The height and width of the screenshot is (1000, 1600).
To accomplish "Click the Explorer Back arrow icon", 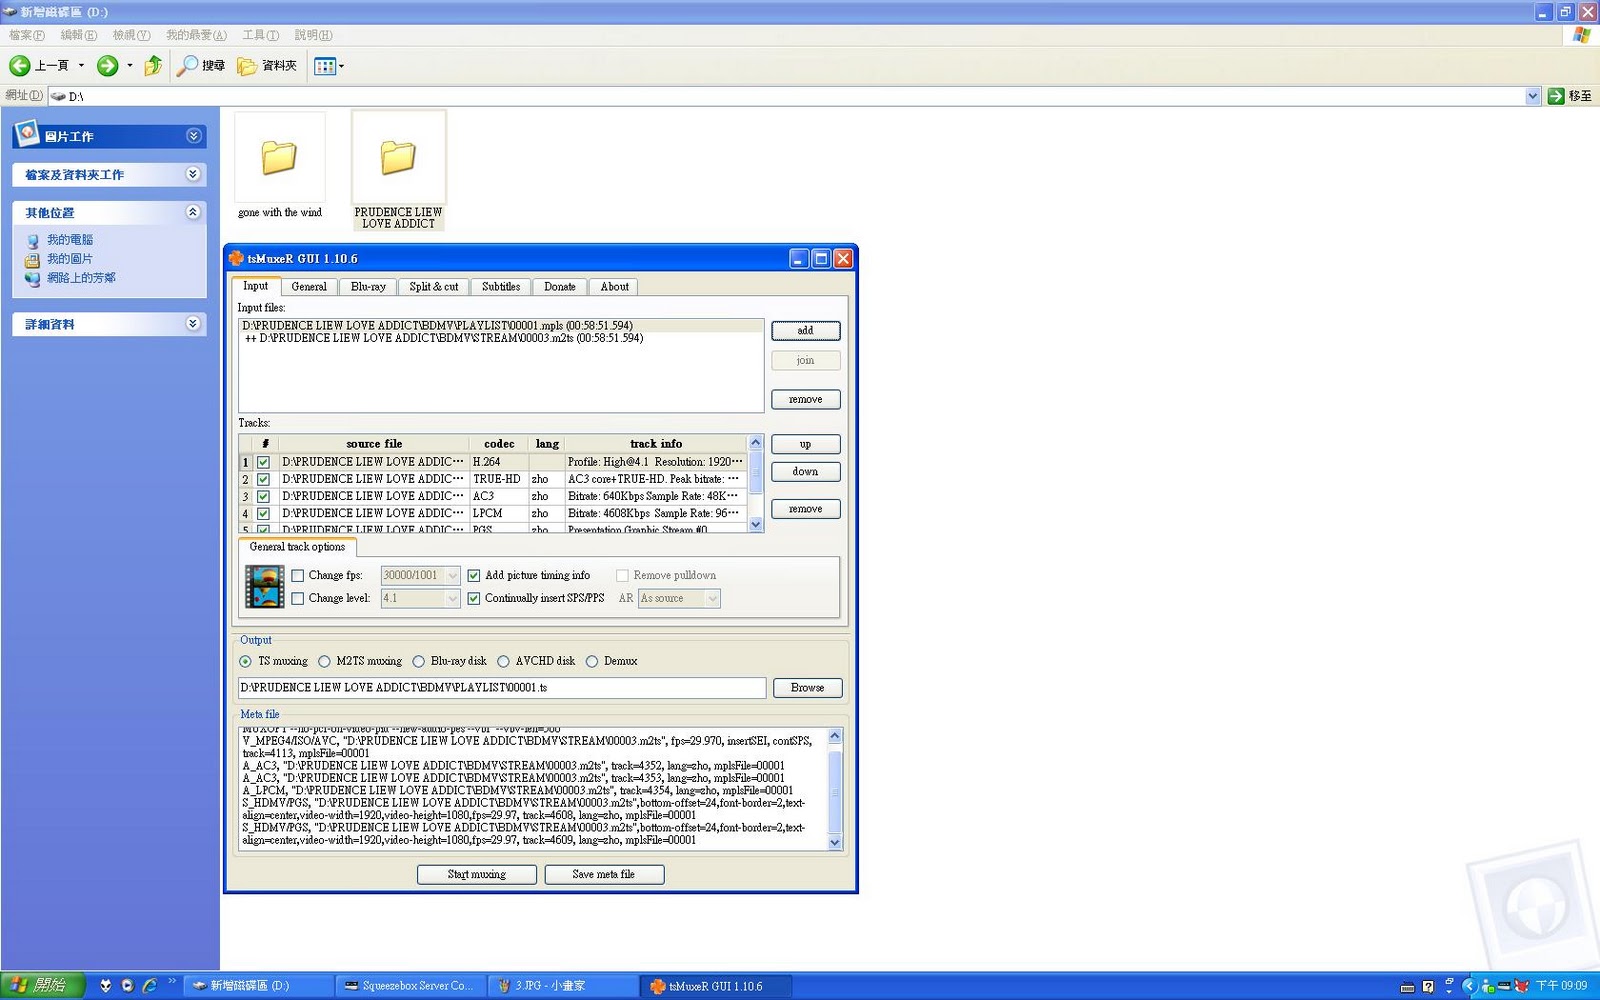I will point(20,66).
